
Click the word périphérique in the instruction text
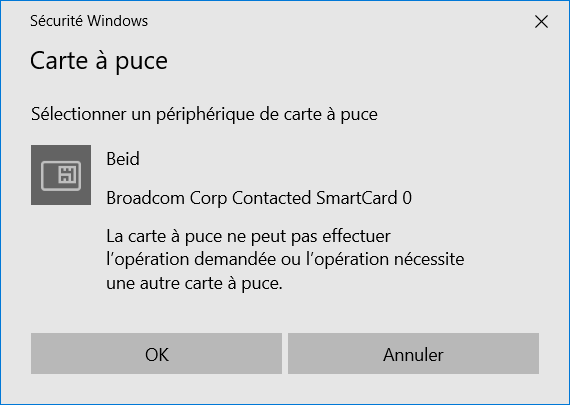[x=205, y=115]
